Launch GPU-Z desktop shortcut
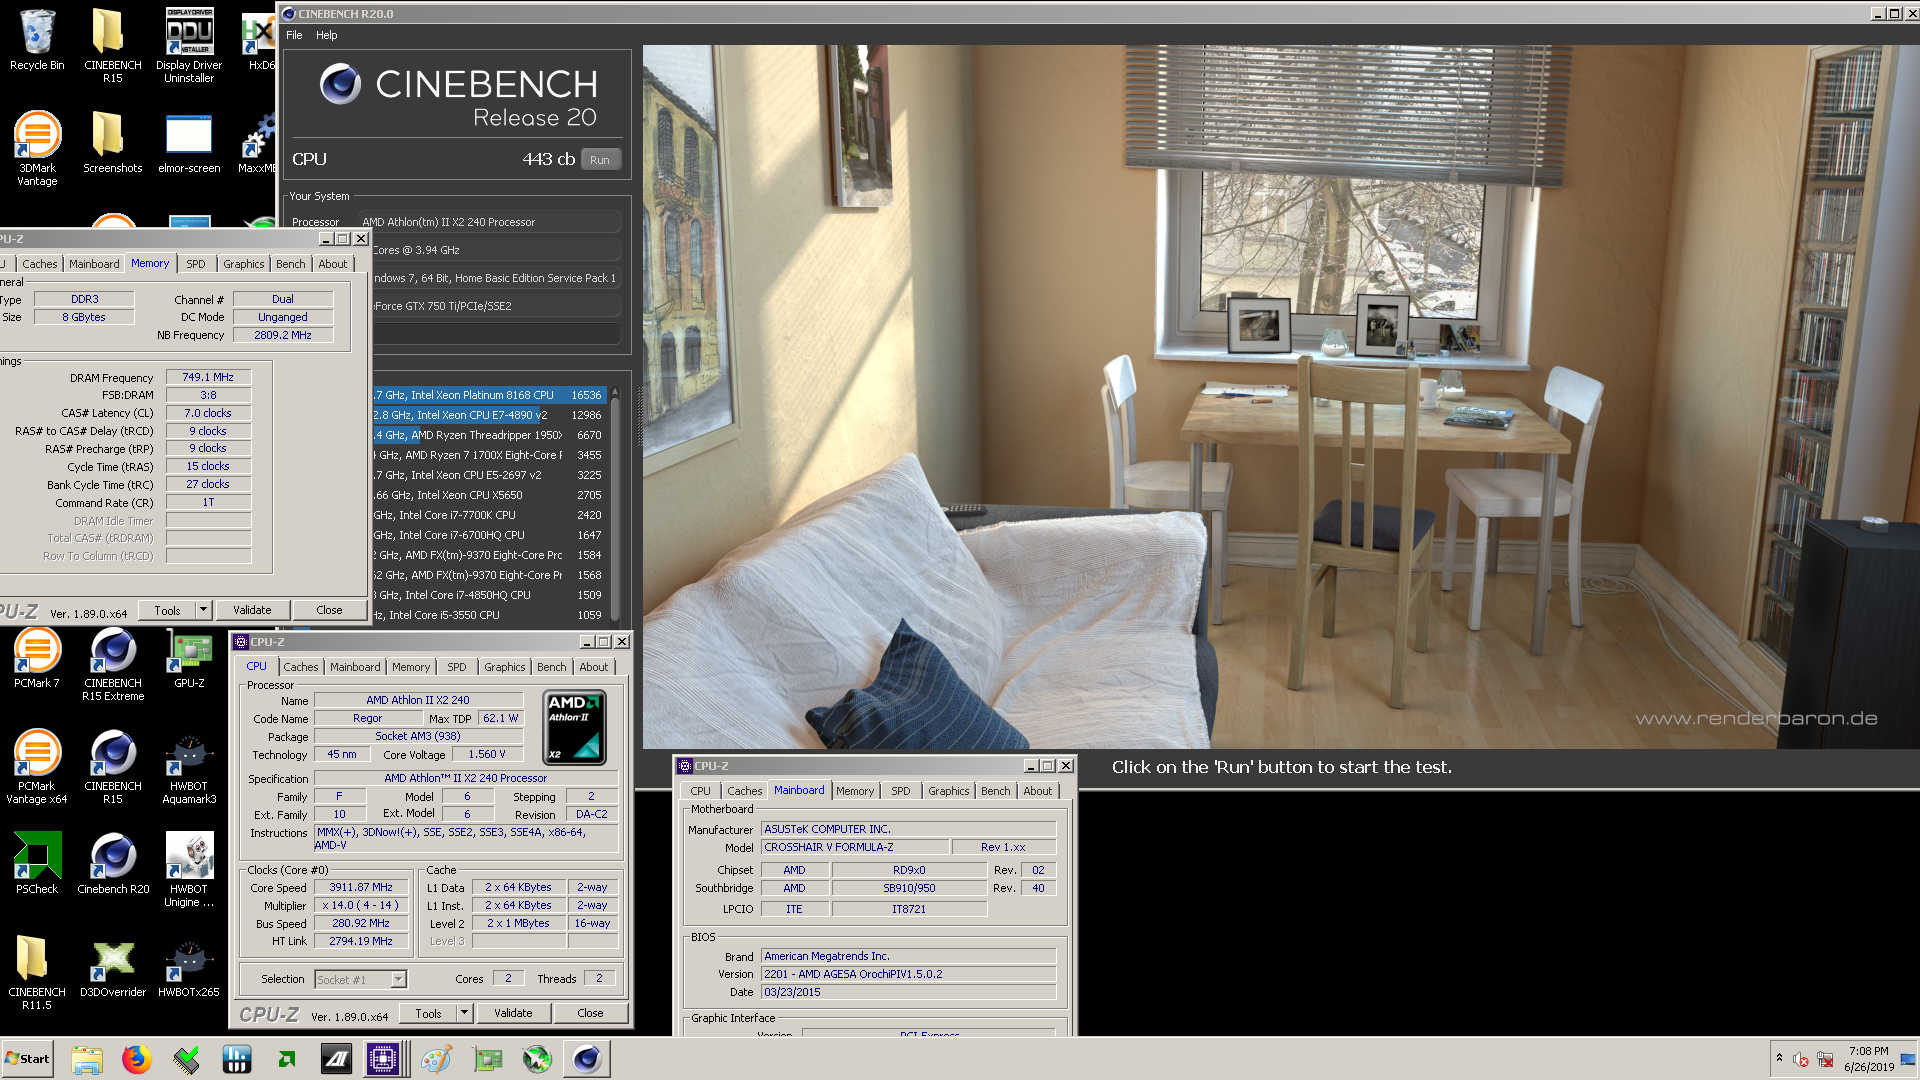 point(189,657)
